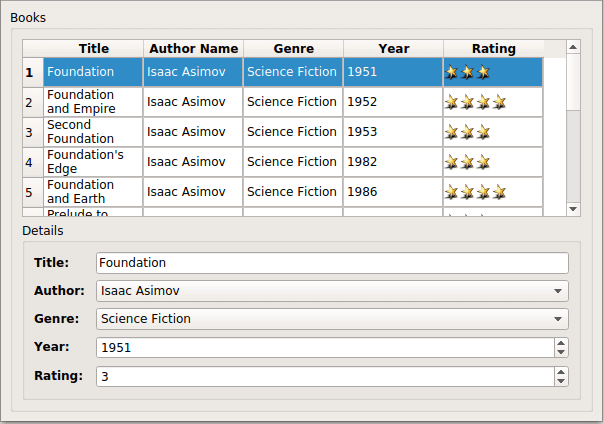Select the Foundation's Edge title cell
Image resolution: width=604 pixels, height=424 pixels.
coord(92,162)
